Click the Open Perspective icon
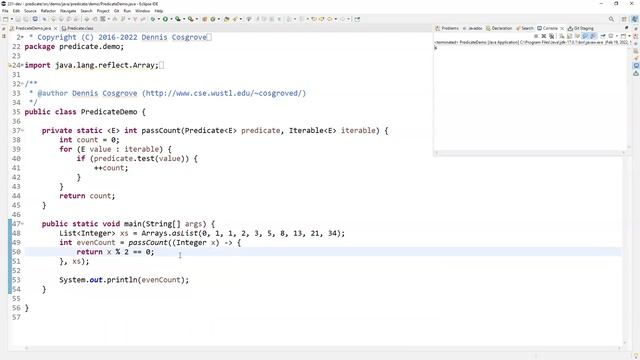The width and height of the screenshot is (640, 360). tap(624, 19)
